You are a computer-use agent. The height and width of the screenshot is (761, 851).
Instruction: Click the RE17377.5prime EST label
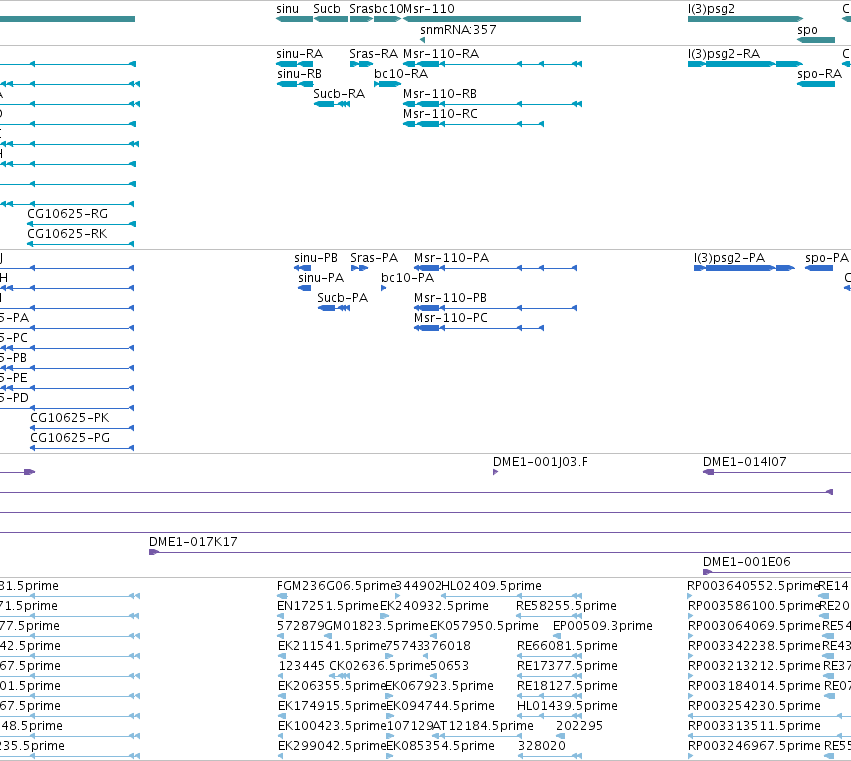click(x=568, y=666)
